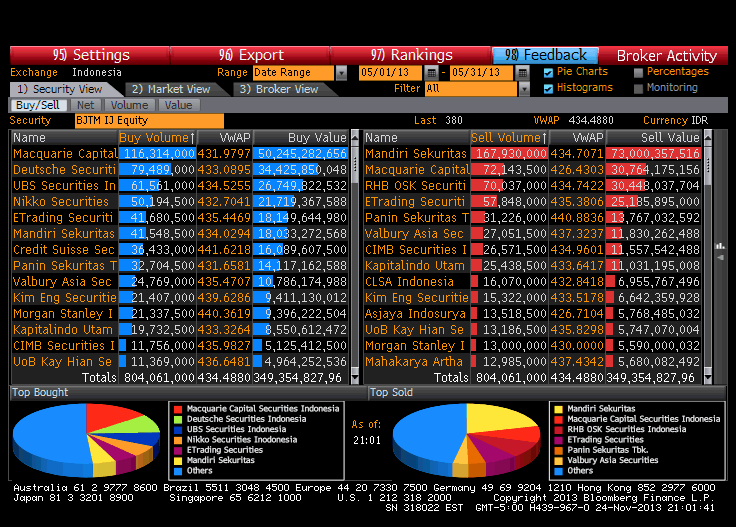Viewport: 736px width, 527px height.
Task: Expand the Date Range dropdown
Action: (x=341, y=73)
